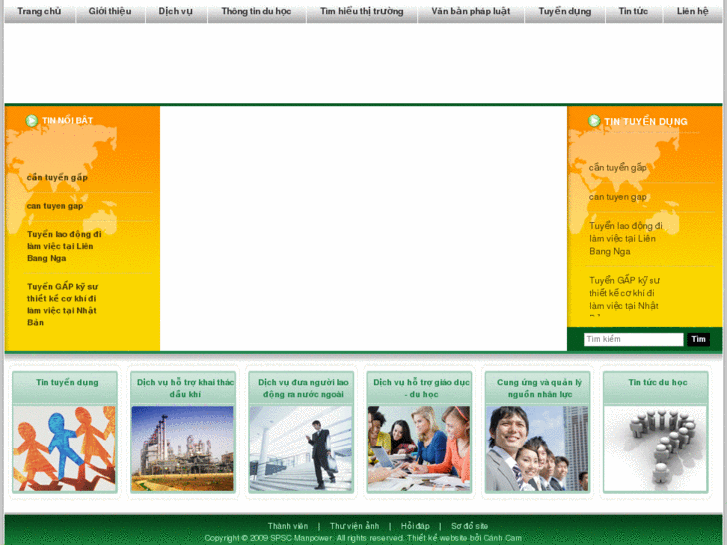
Task: Click the 'TIN NỔI BẬT' heading text
Action: tap(68, 121)
